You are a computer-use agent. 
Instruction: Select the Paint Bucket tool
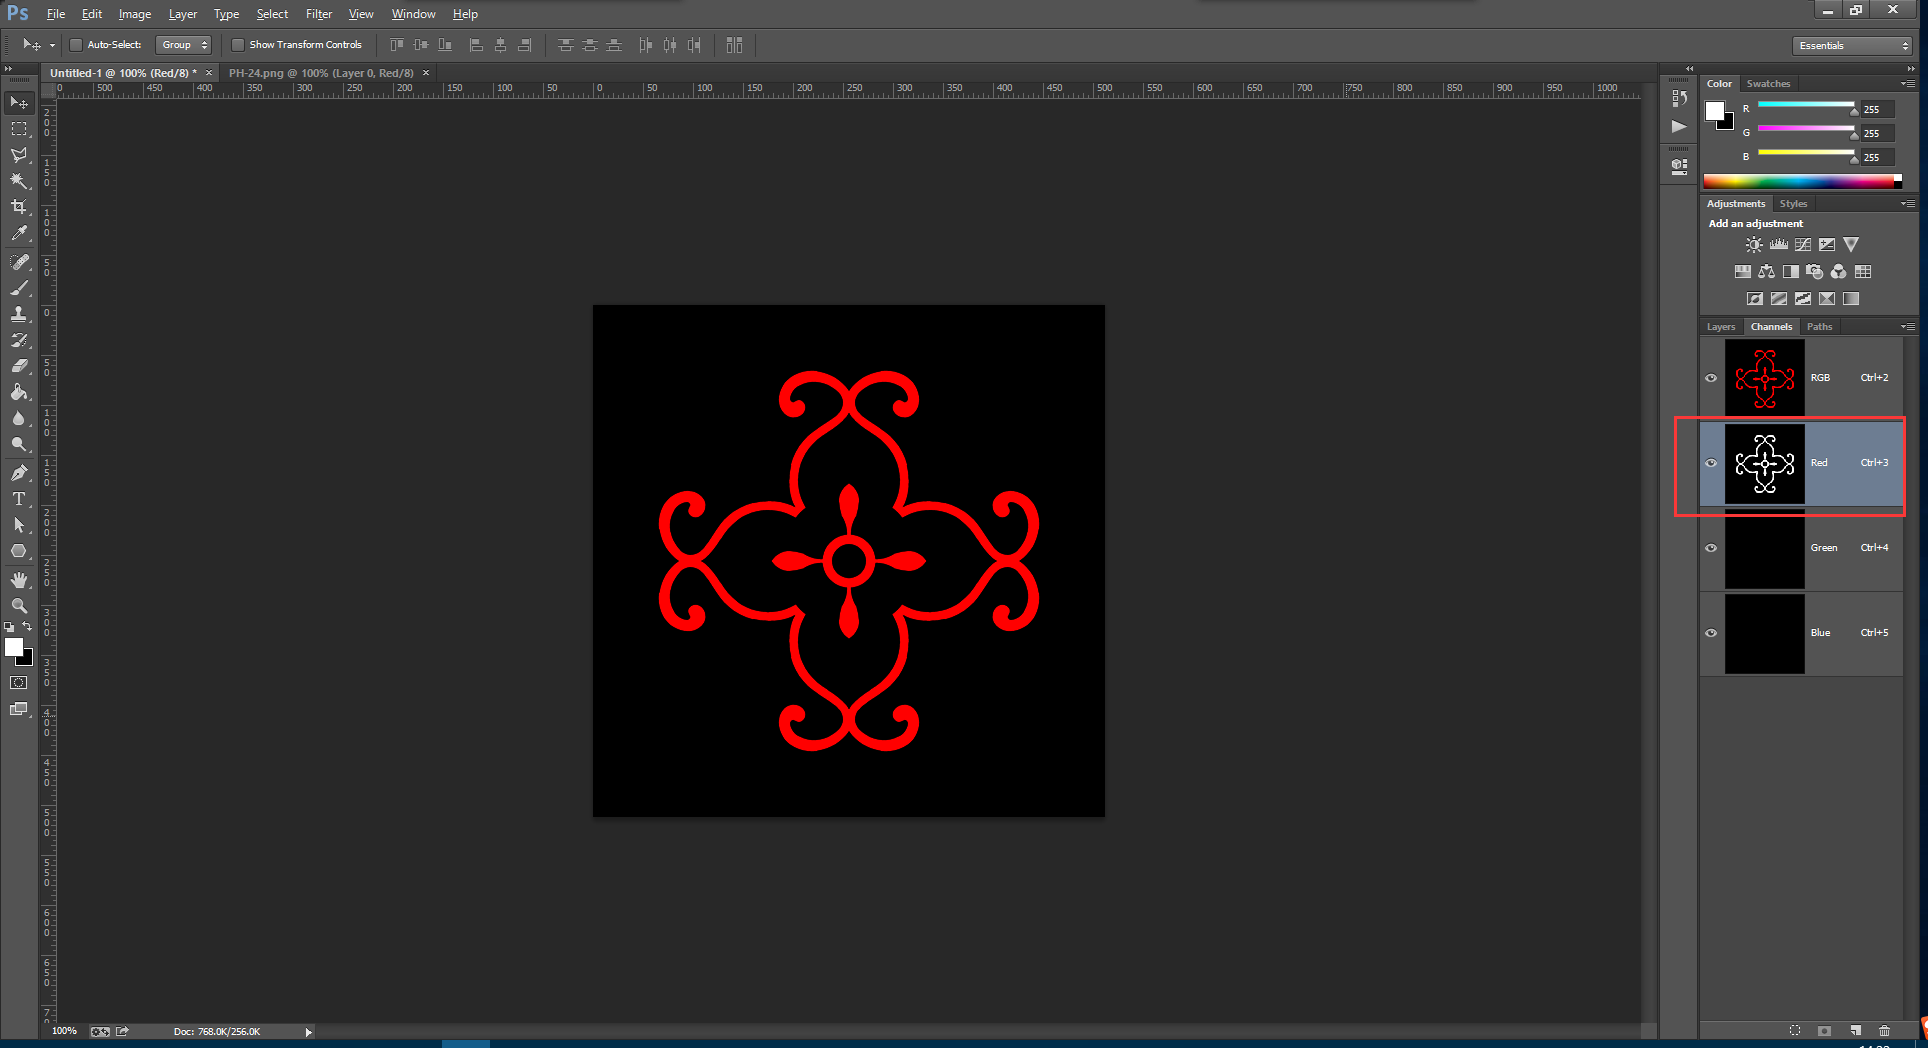pyautogui.click(x=19, y=392)
